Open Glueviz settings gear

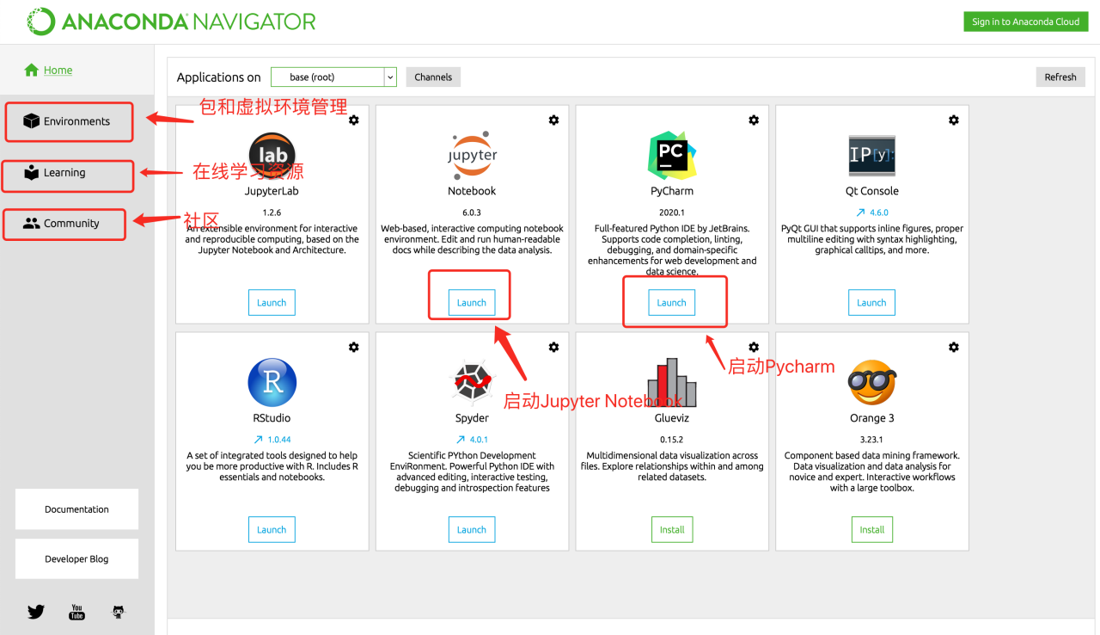click(x=753, y=347)
